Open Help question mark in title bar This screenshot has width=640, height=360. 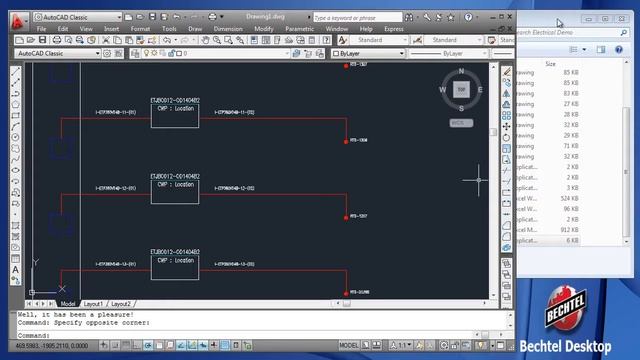click(x=468, y=17)
